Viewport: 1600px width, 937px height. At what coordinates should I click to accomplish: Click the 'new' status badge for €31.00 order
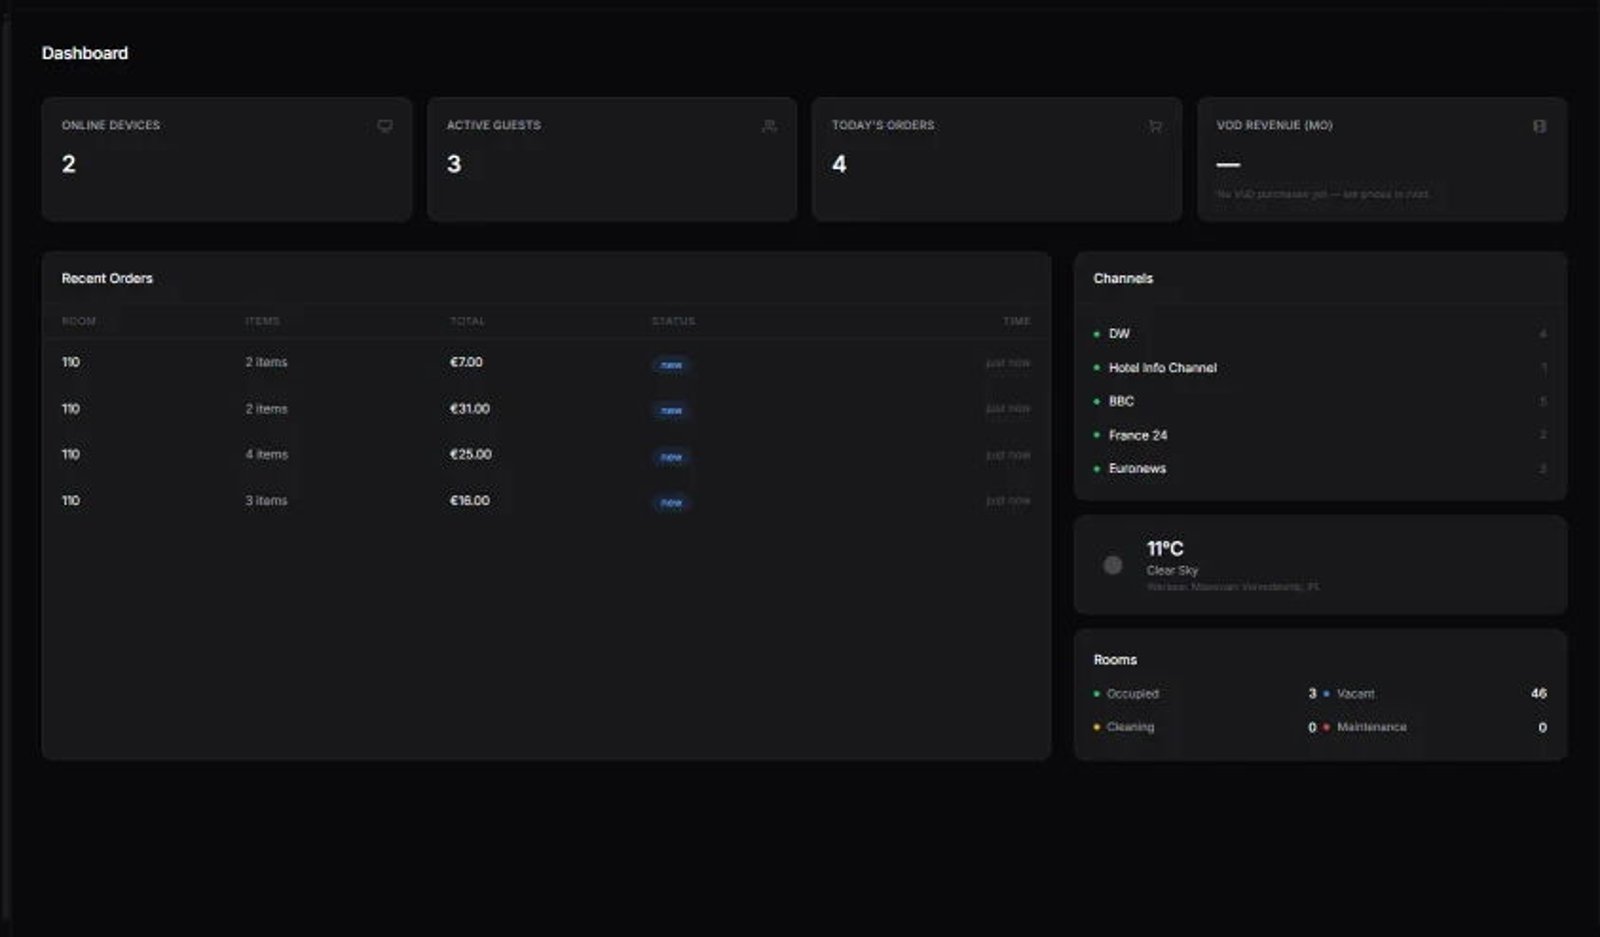tap(671, 411)
